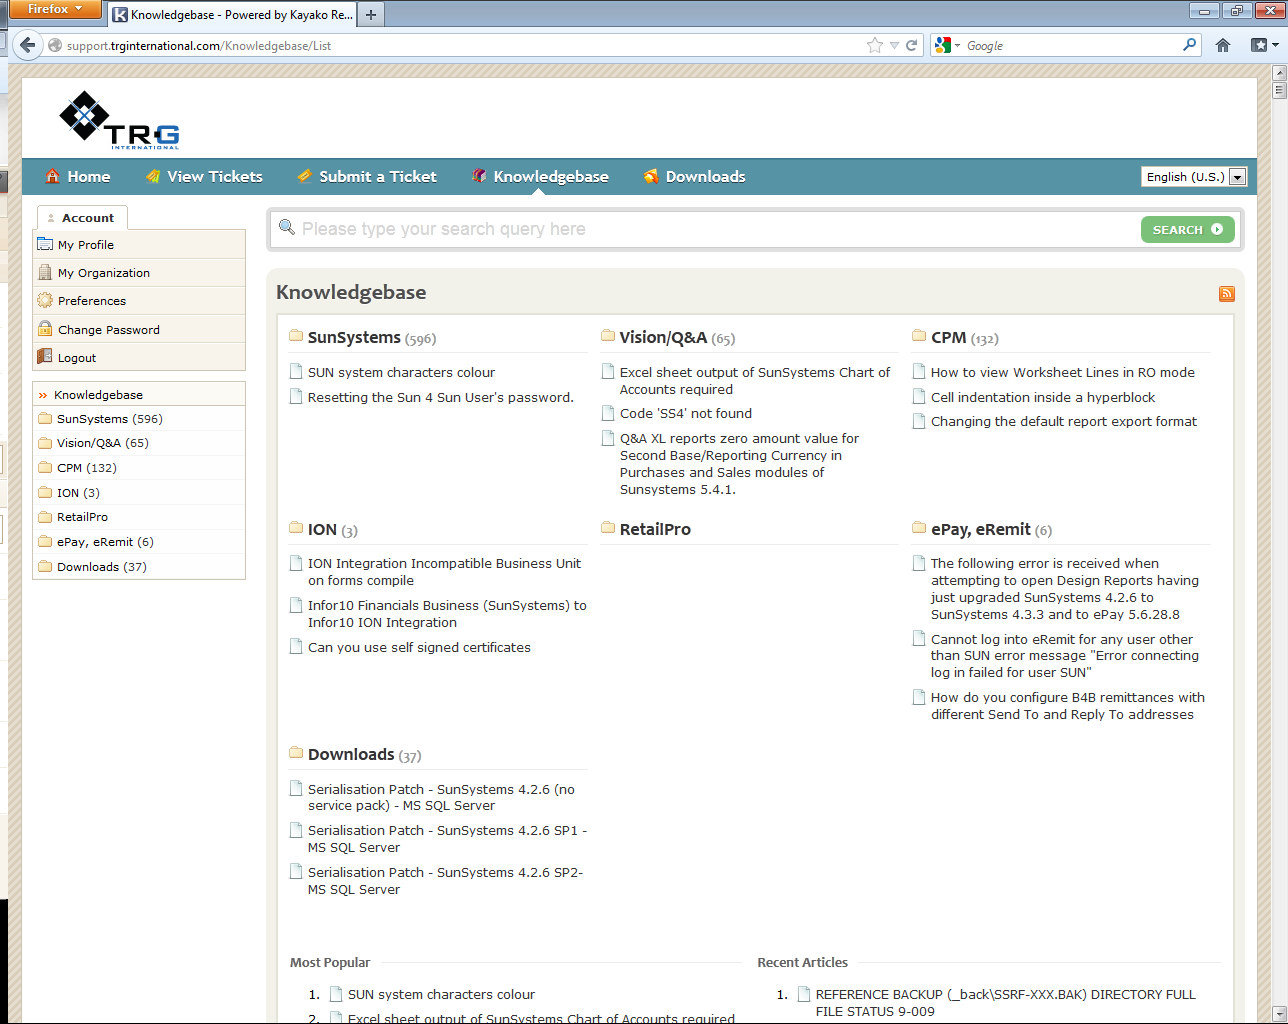Click the new tab plus button
This screenshot has height=1024, width=1288.
(371, 14)
